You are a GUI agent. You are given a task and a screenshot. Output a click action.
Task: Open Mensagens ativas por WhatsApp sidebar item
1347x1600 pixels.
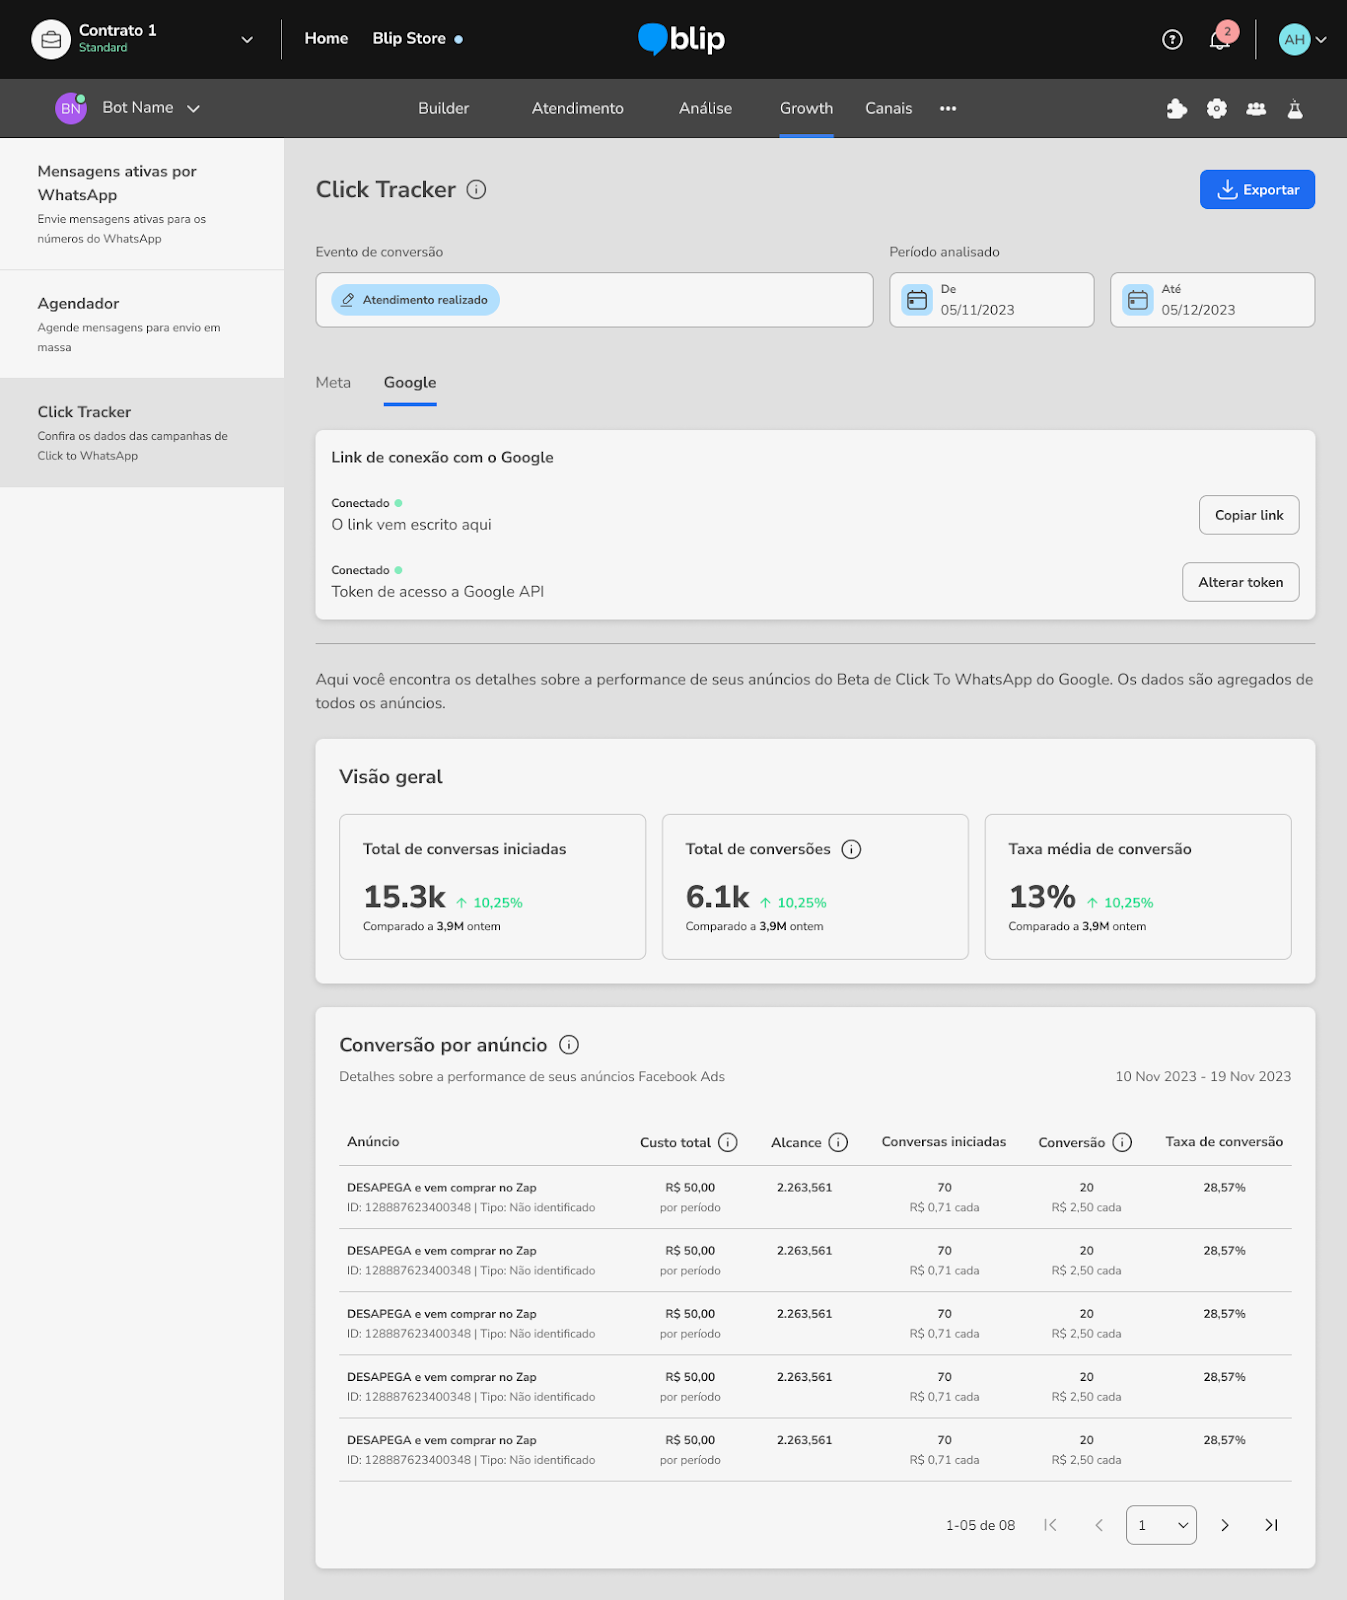pos(142,203)
